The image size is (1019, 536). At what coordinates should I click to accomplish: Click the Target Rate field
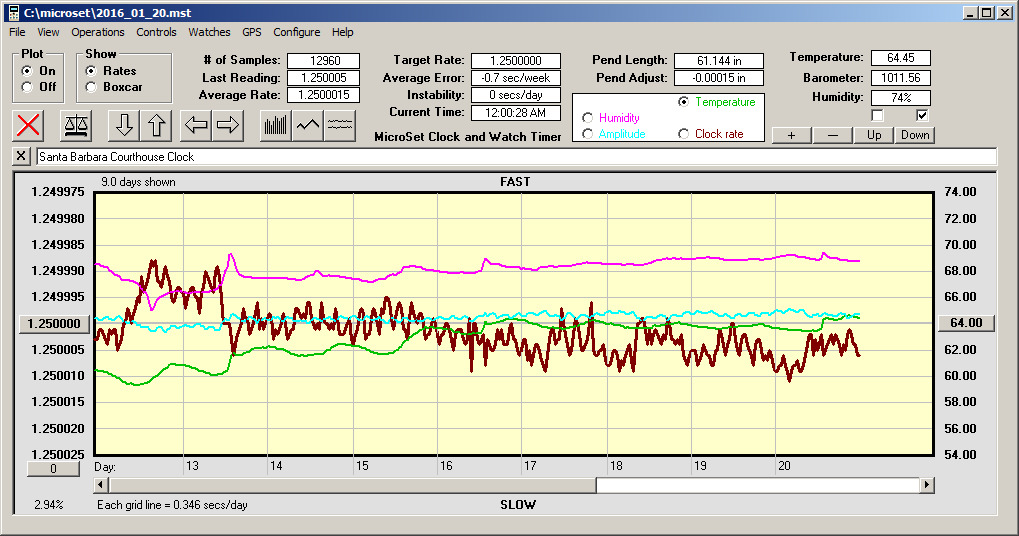pyautogui.click(x=516, y=60)
